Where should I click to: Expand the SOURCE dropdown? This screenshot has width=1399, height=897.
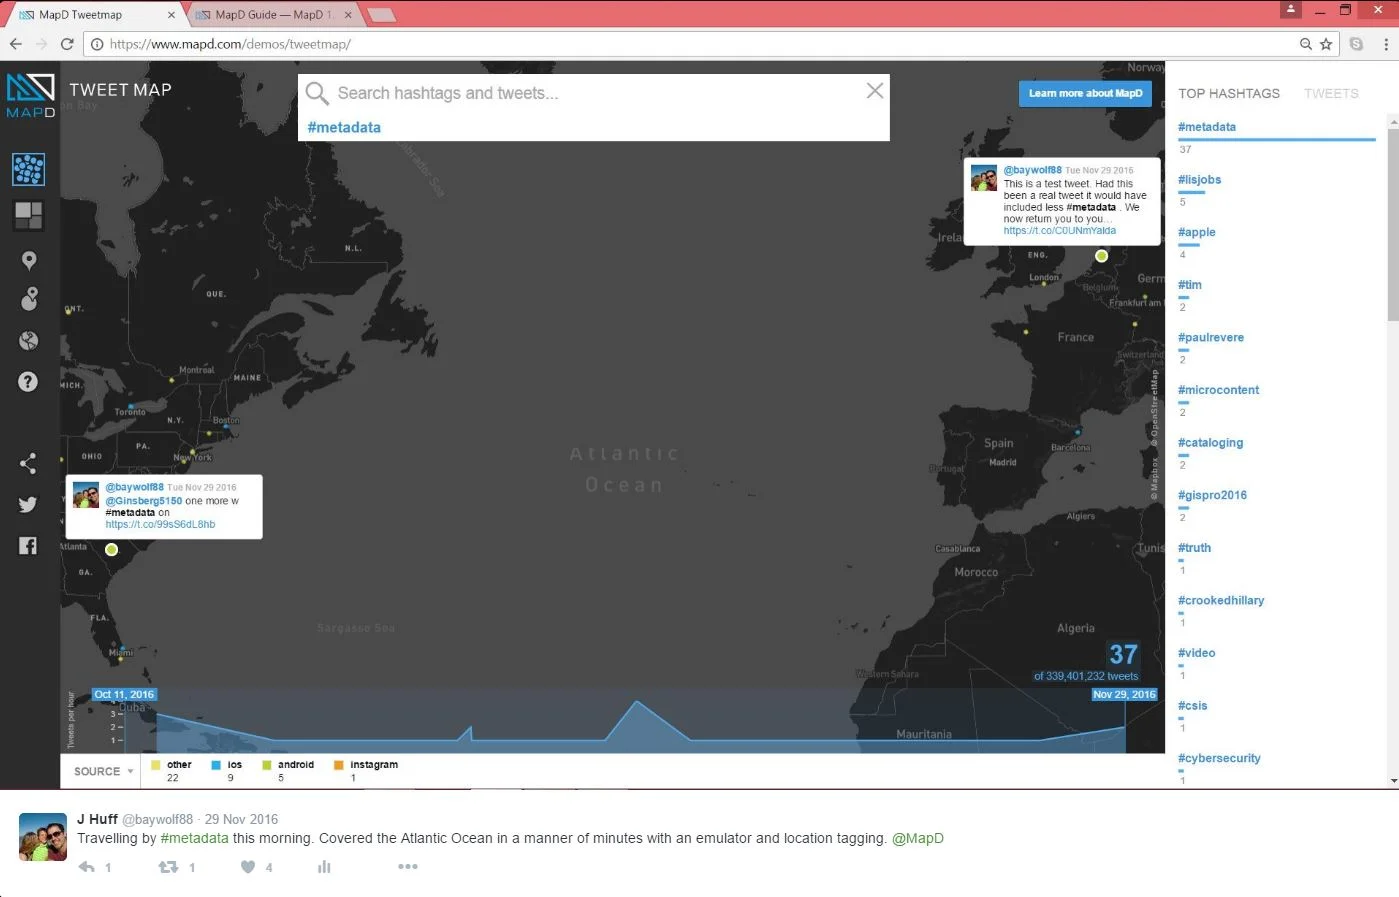click(103, 771)
